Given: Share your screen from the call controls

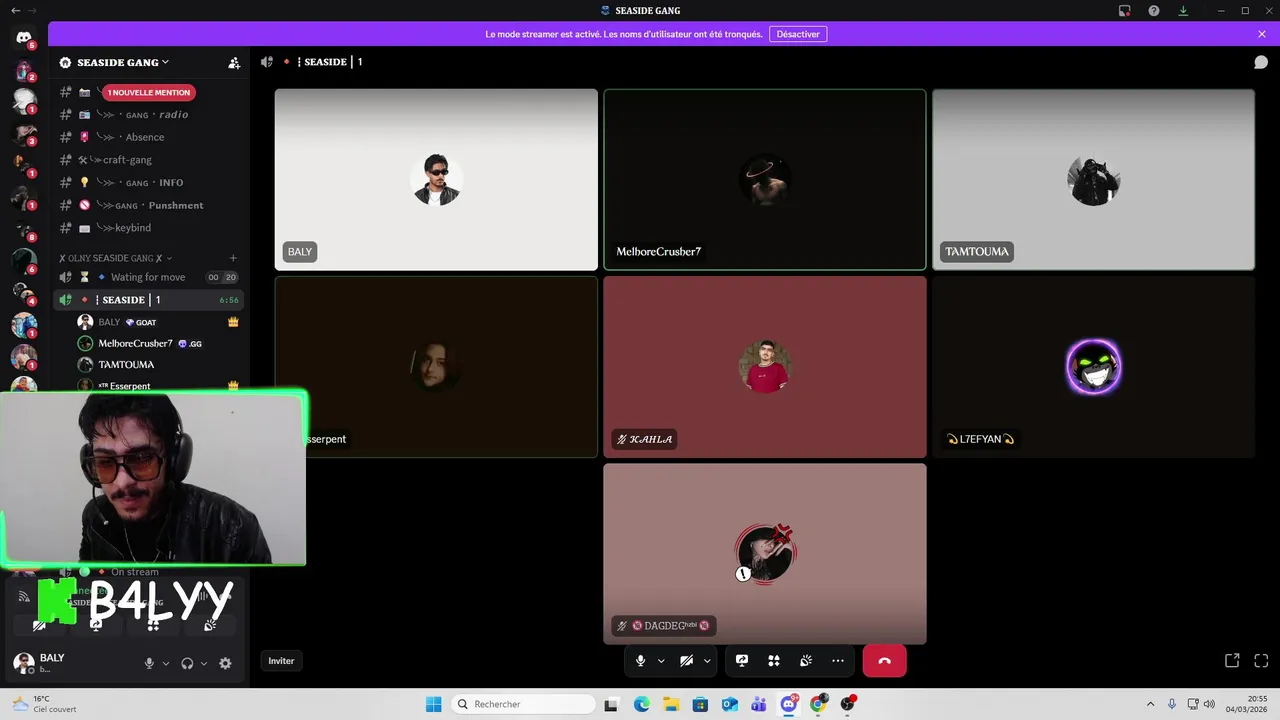Looking at the screenshot, I should tap(742, 661).
